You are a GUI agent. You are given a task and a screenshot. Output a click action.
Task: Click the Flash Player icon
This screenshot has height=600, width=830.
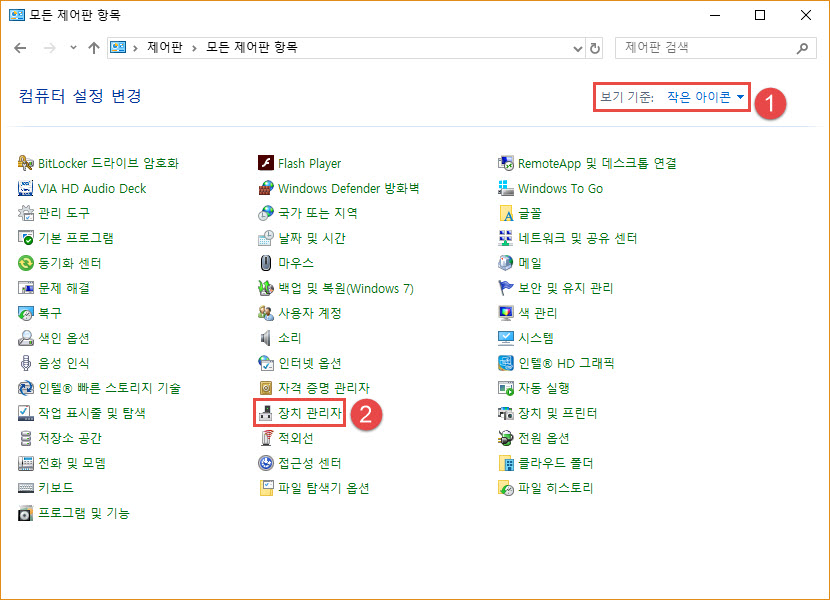266,163
